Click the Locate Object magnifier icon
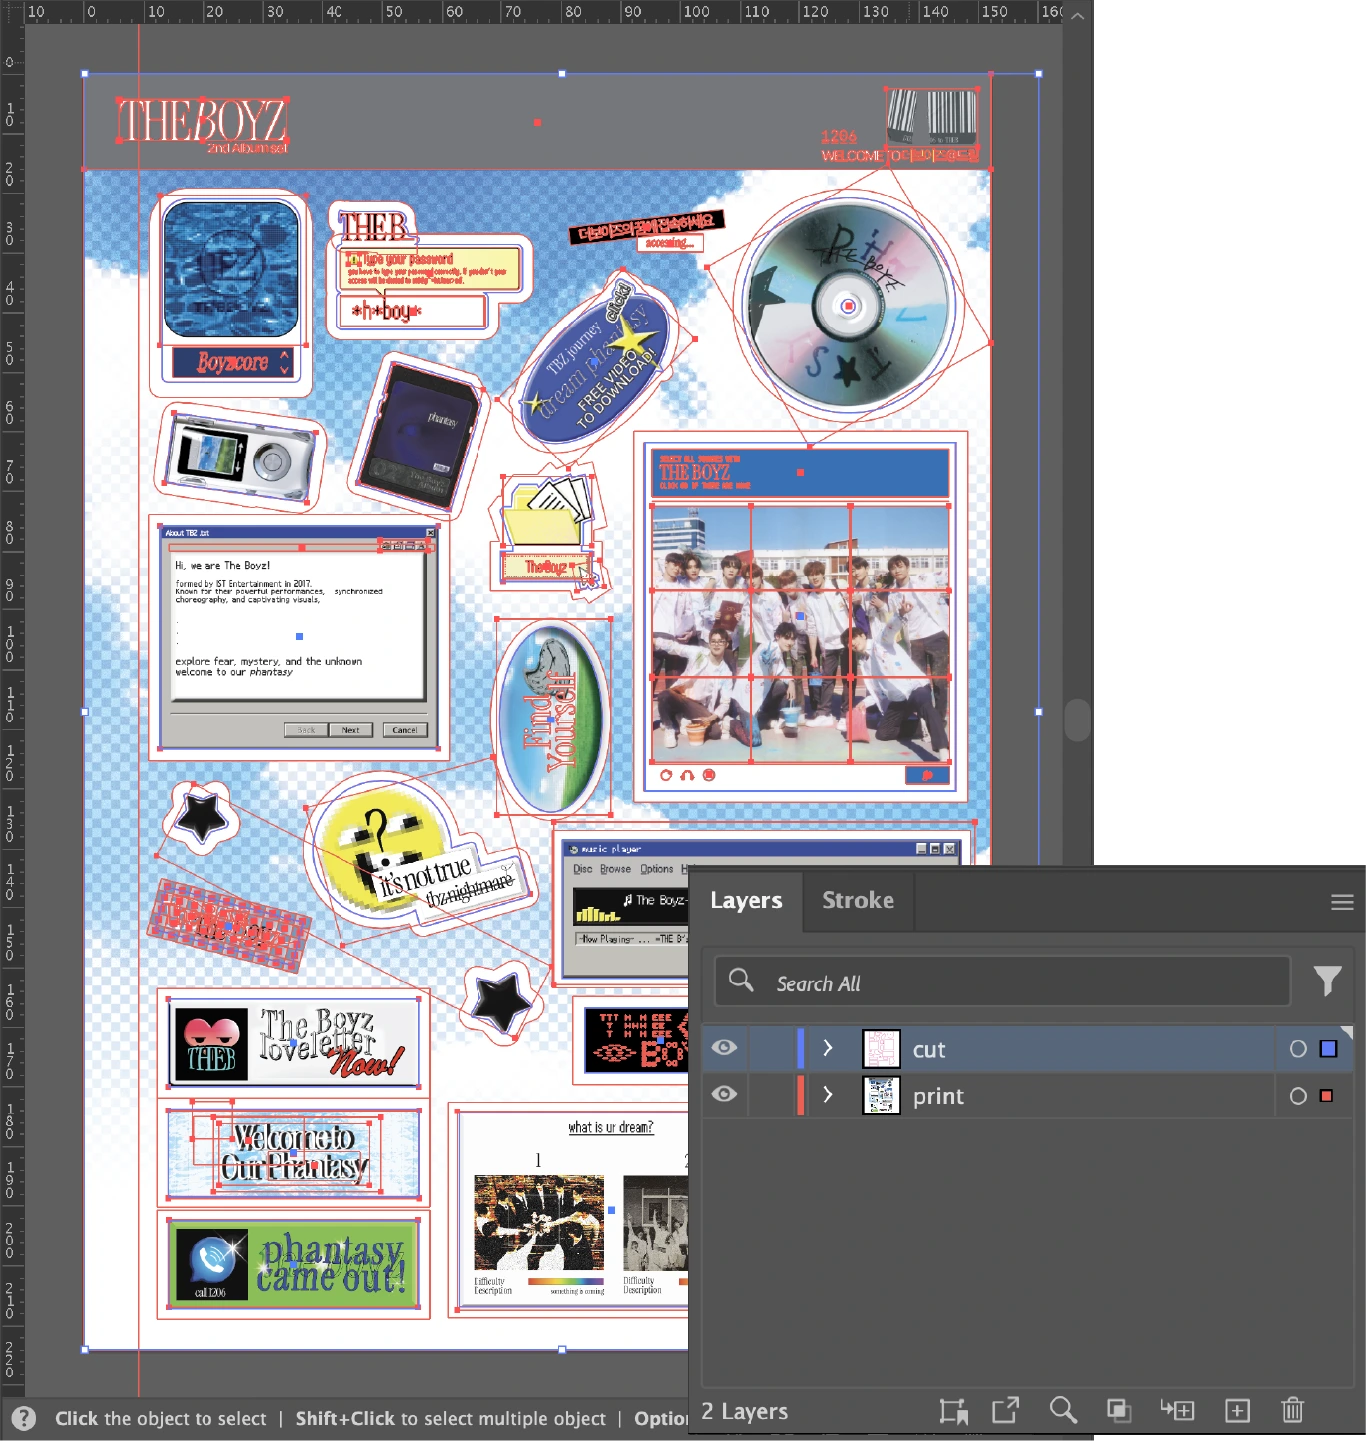The image size is (1366, 1441). [1062, 1411]
